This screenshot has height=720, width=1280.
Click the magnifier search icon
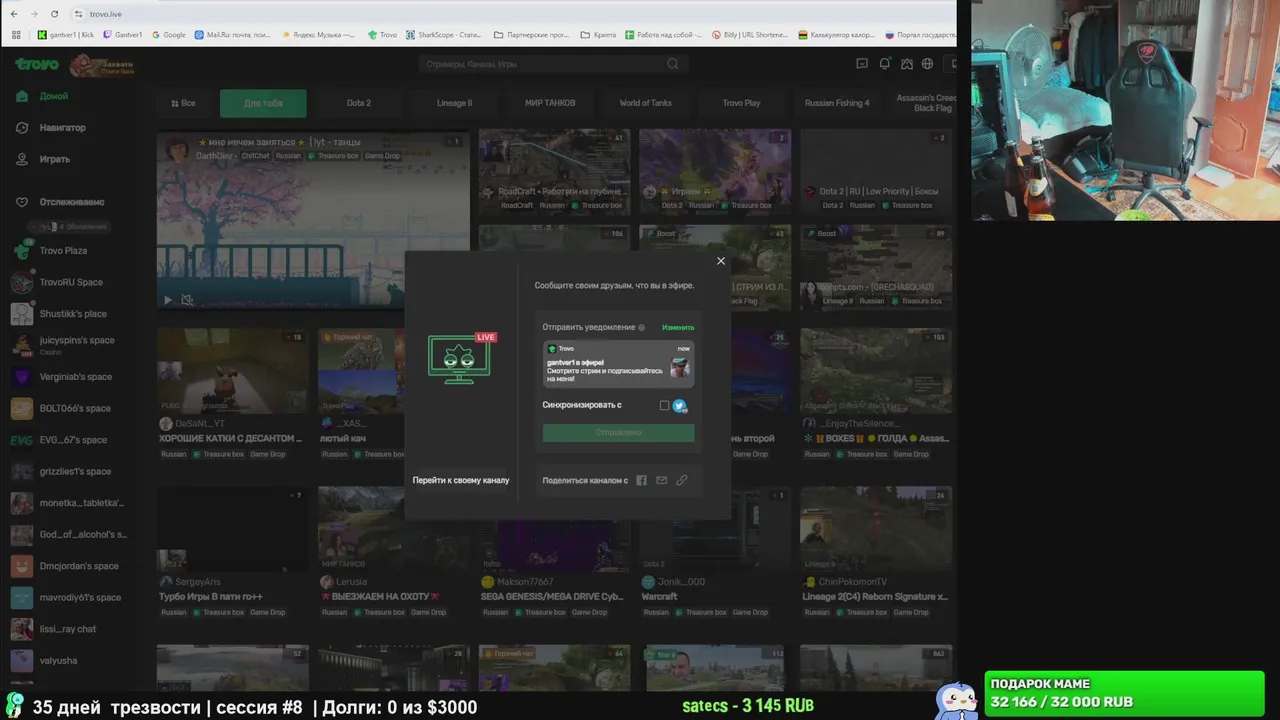[674, 64]
